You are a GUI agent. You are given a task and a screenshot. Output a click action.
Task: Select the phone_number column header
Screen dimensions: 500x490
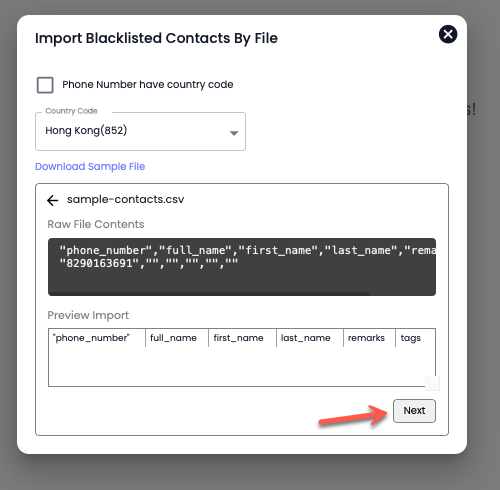(91, 338)
